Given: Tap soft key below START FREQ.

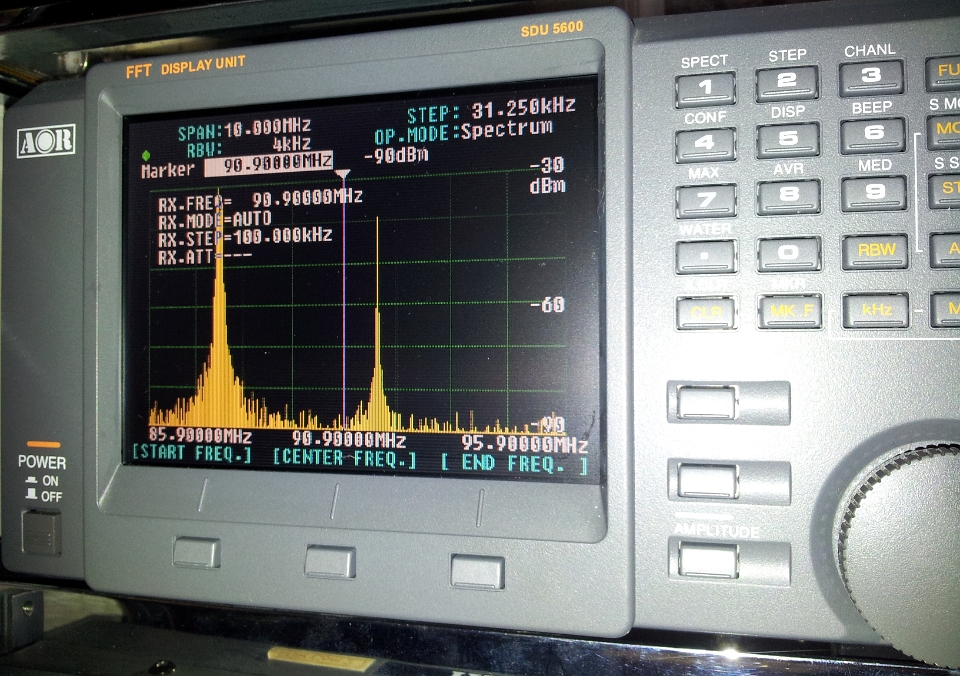Looking at the screenshot, I should (197, 552).
